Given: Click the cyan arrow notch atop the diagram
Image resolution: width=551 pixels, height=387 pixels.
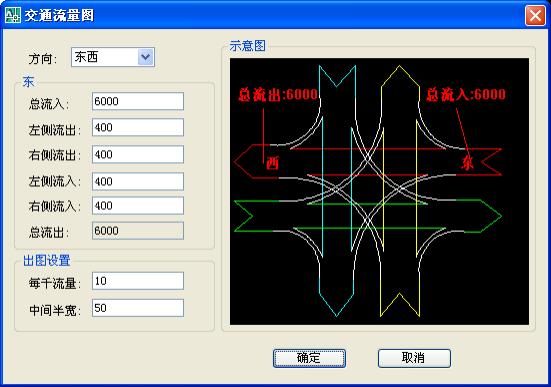Looking at the screenshot, I should coord(337,76).
